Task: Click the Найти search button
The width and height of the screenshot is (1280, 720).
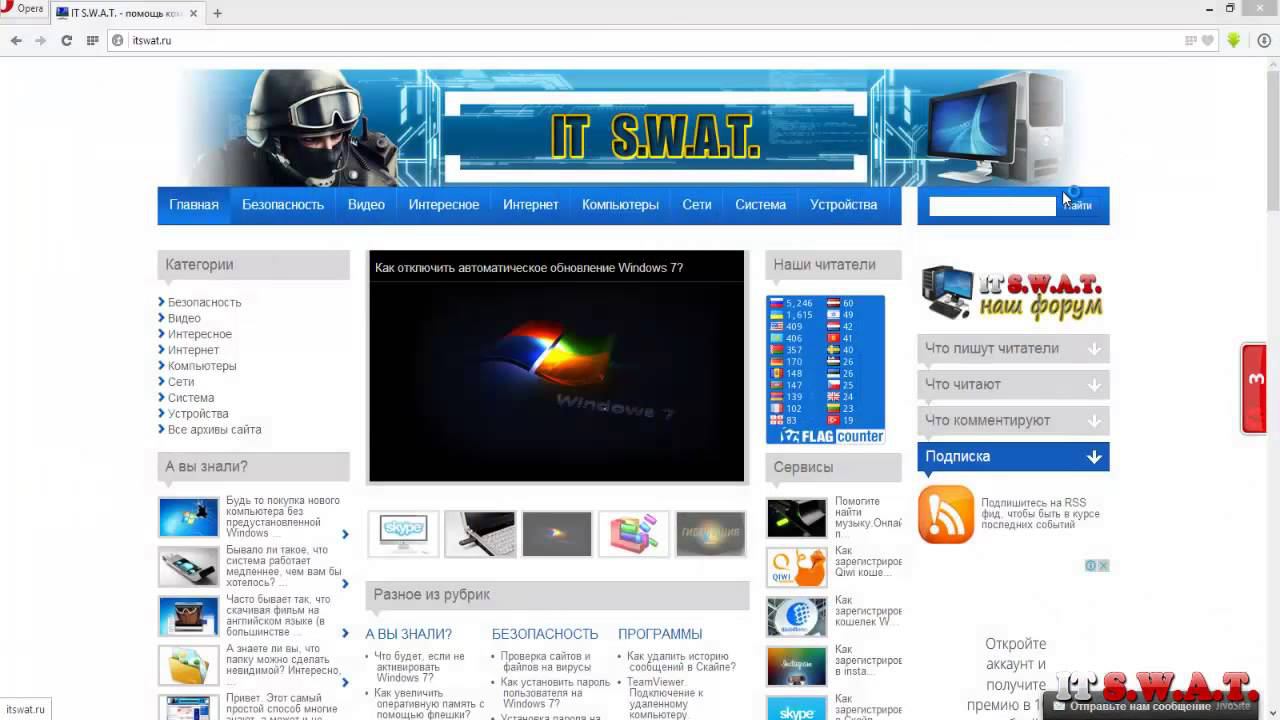Action: 1078,205
